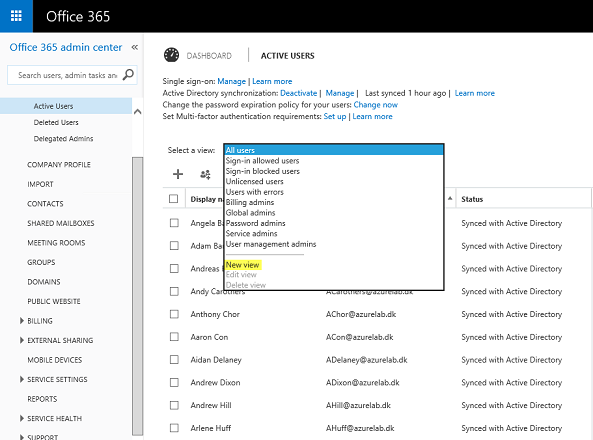
Task: Select Anthony Chor row checkbox
Action: (174, 314)
